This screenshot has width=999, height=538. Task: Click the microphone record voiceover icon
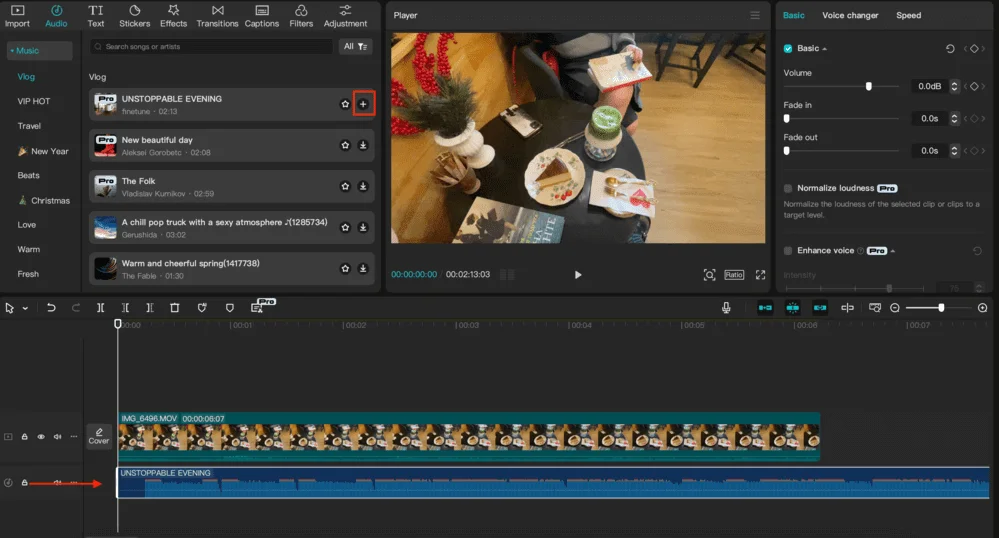point(727,308)
